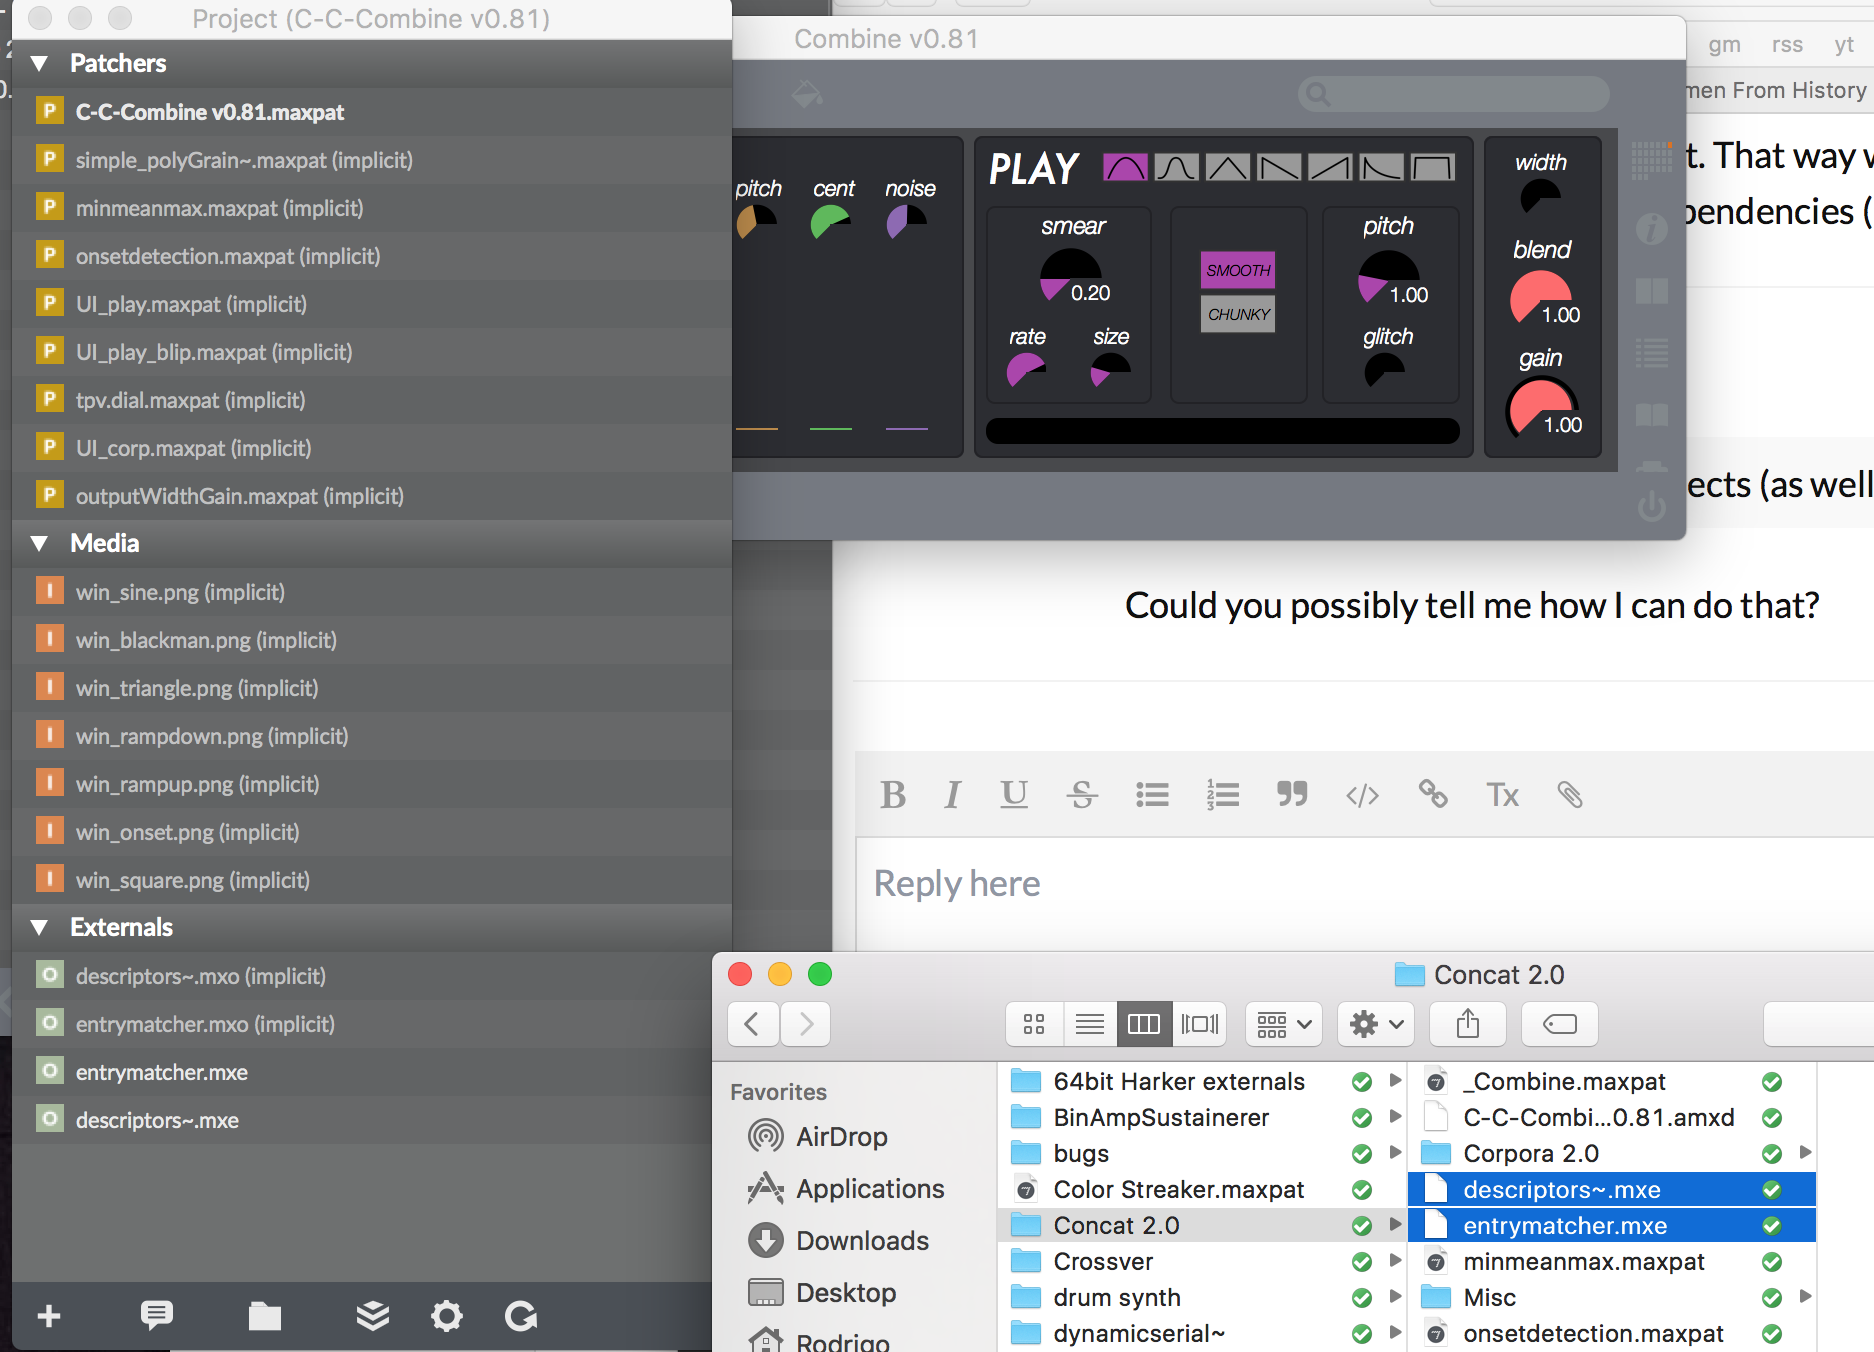Viewport: 1874px width, 1352px height.
Task: Click the add (+) icon in Project window
Action: point(49,1316)
